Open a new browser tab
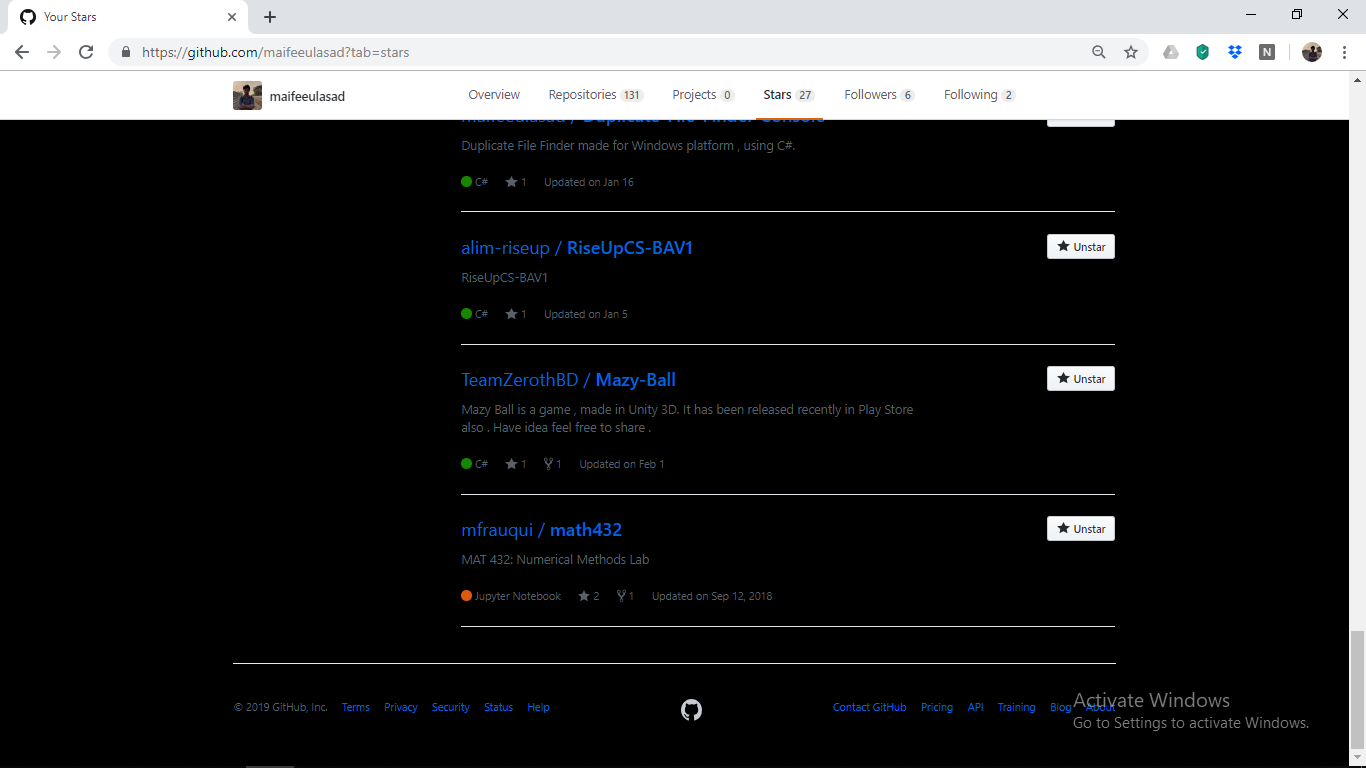The image size is (1366, 768). tap(270, 17)
